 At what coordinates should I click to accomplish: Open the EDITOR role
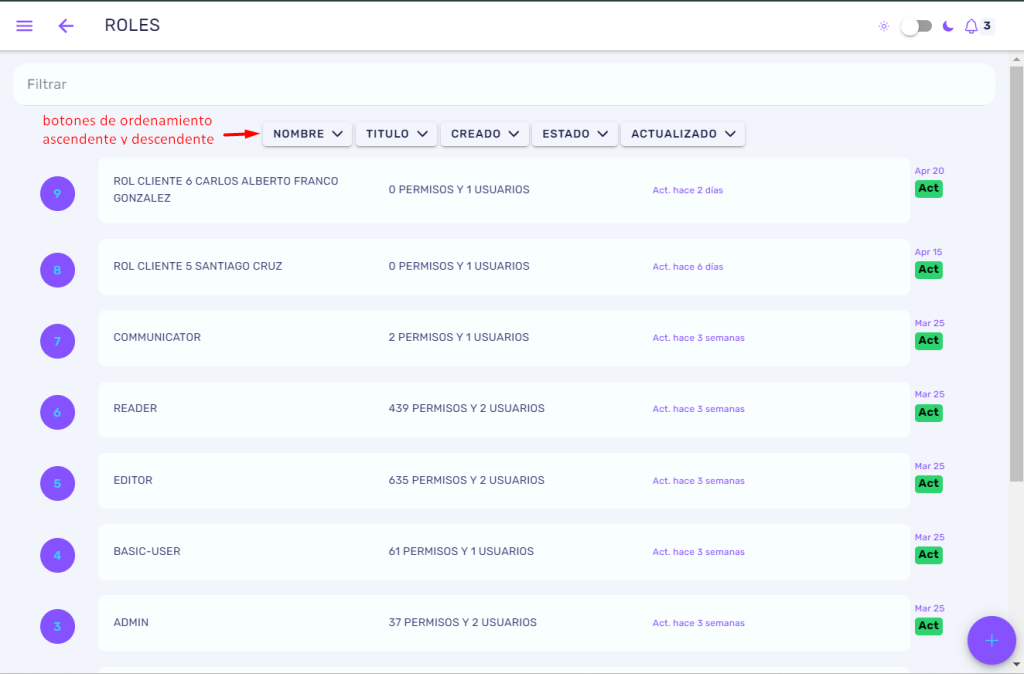[504, 481]
